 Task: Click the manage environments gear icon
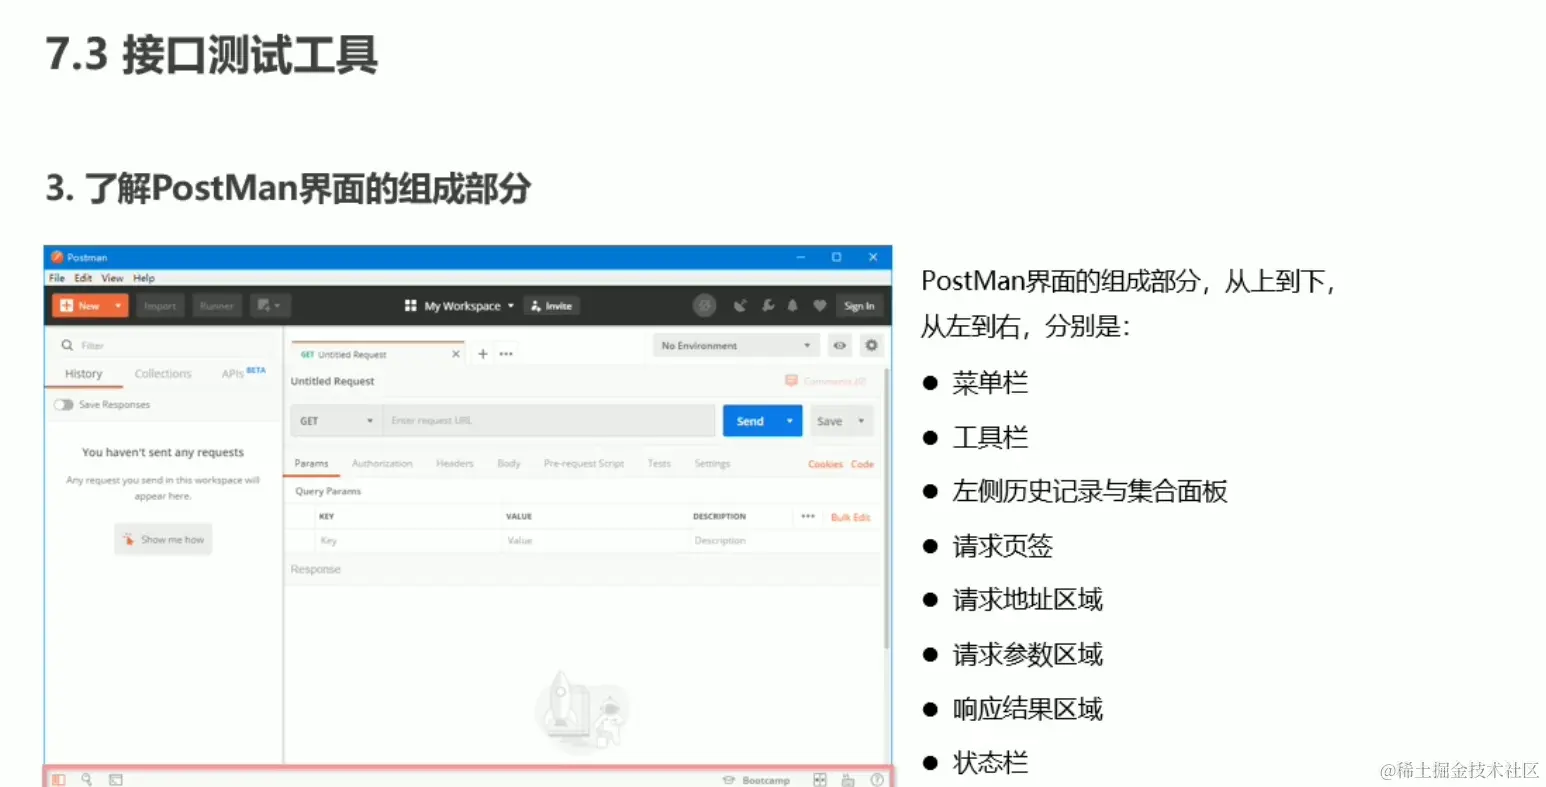pyautogui.click(x=872, y=345)
